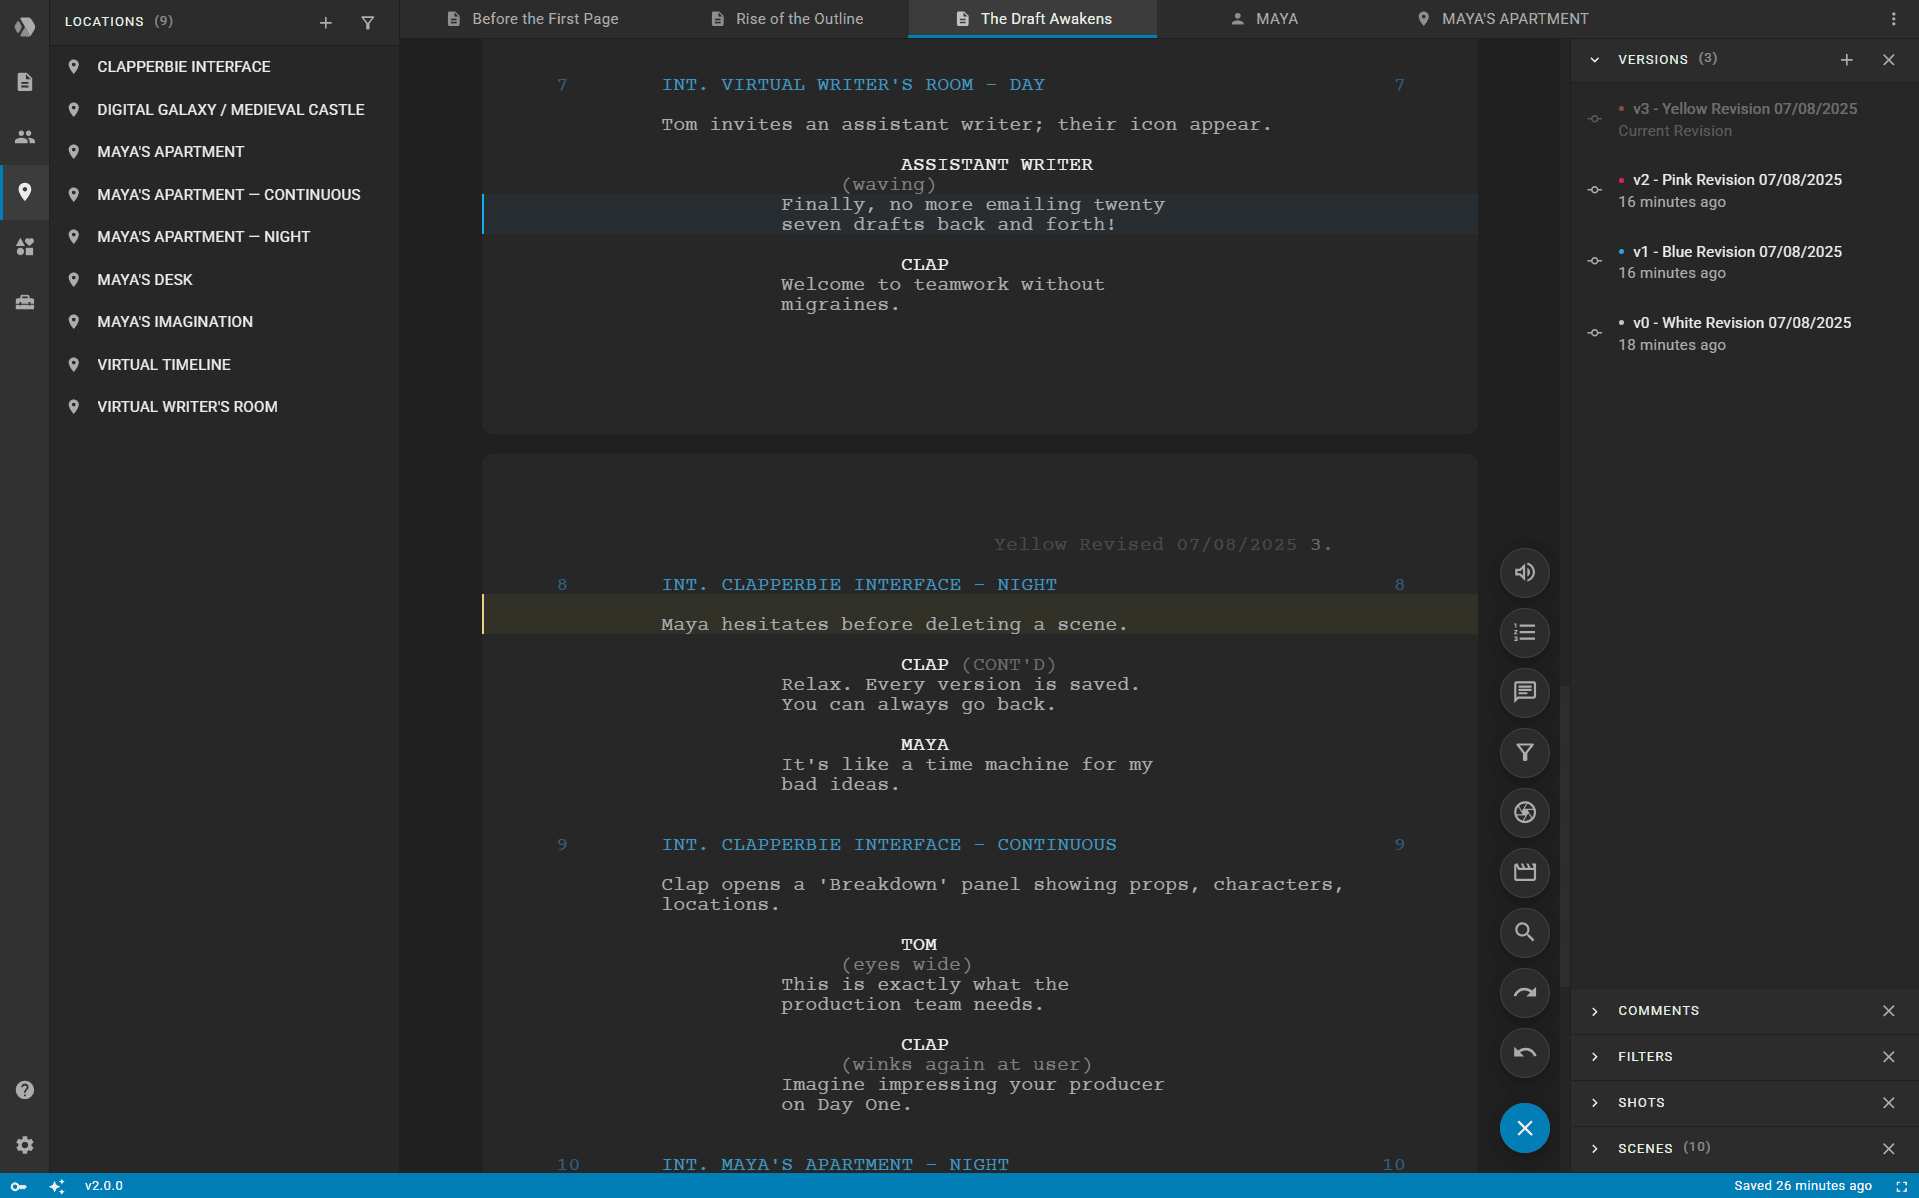The height and width of the screenshot is (1198, 1919).
Task: Toggle fullscreen from status bar
Action: pyautogui.click(x=1901, y=1186)
